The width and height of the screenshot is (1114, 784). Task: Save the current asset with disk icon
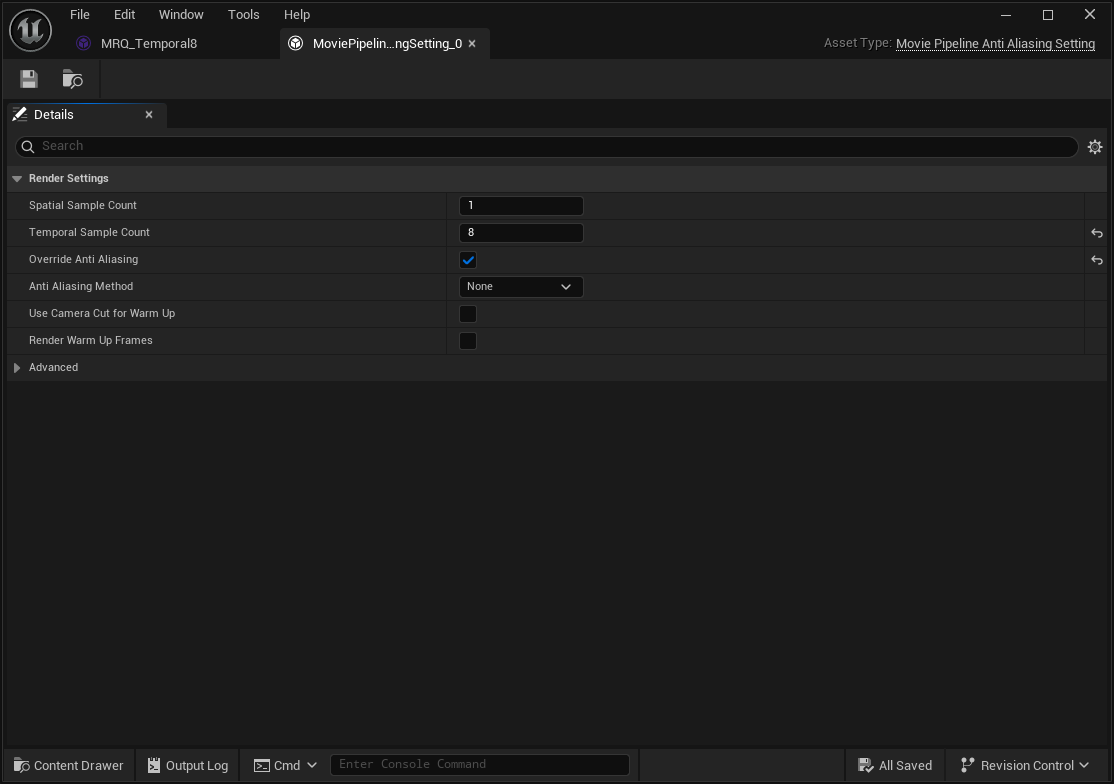coord(28,79)
